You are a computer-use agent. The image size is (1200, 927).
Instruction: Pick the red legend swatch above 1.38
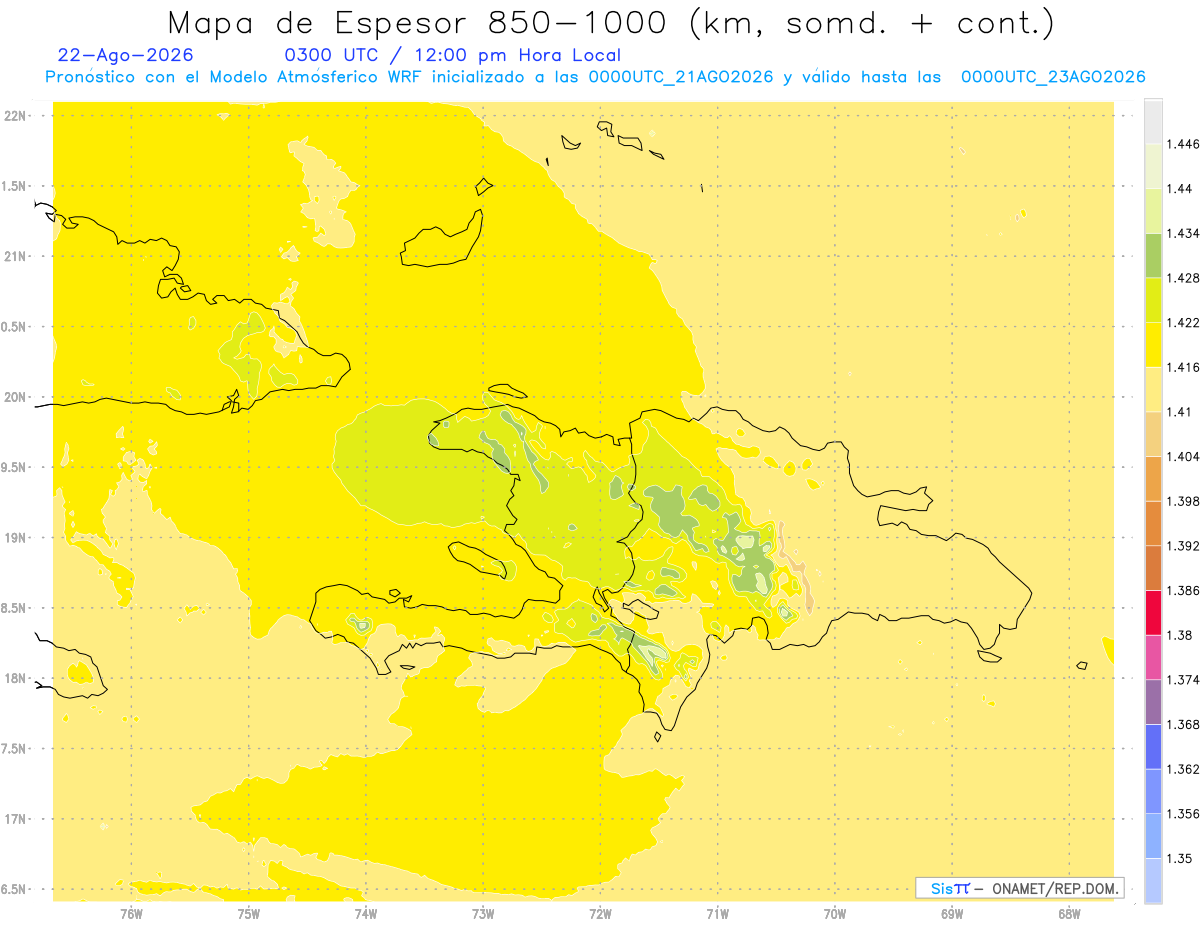tap(1153, 612)
